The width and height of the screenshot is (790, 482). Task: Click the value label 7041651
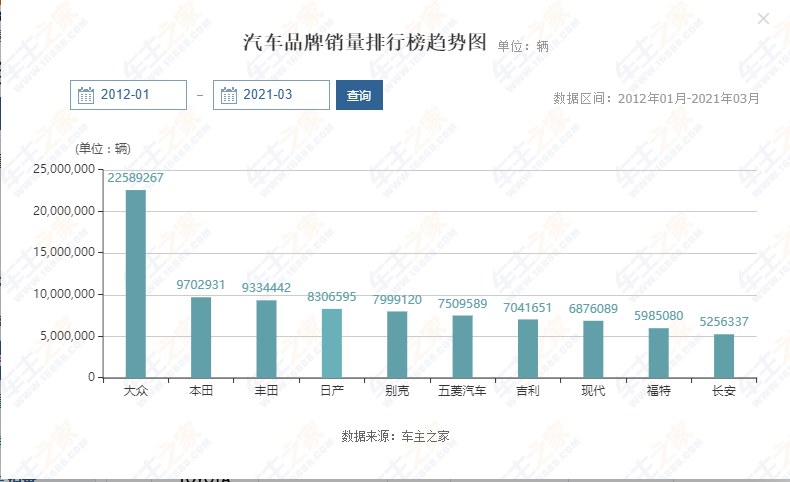tap(528, 308)
